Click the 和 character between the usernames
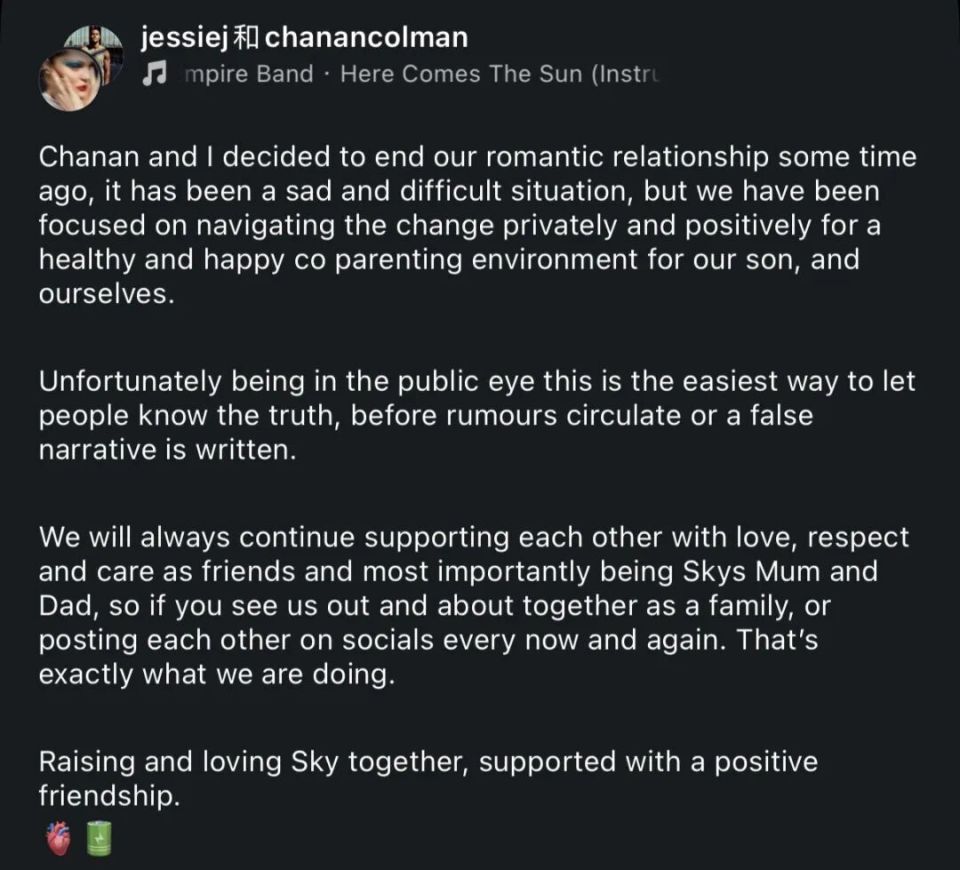960x870 pixels. [247, 38]
